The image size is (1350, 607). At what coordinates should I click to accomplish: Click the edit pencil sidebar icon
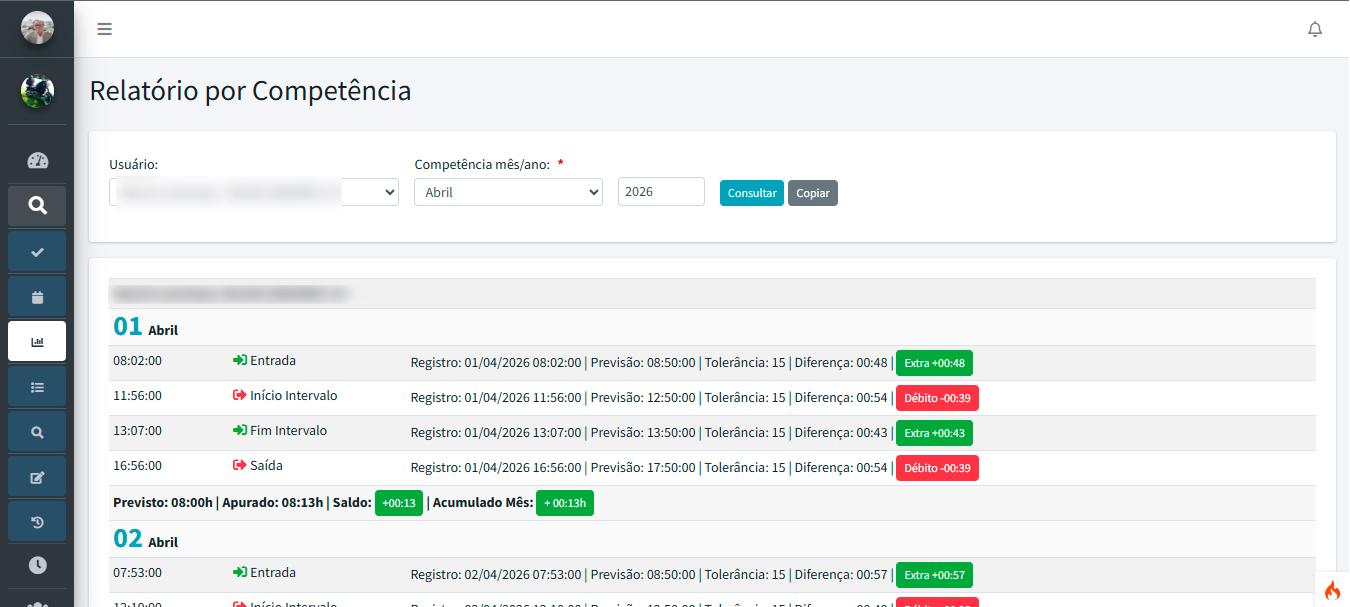tap(37, 476)
